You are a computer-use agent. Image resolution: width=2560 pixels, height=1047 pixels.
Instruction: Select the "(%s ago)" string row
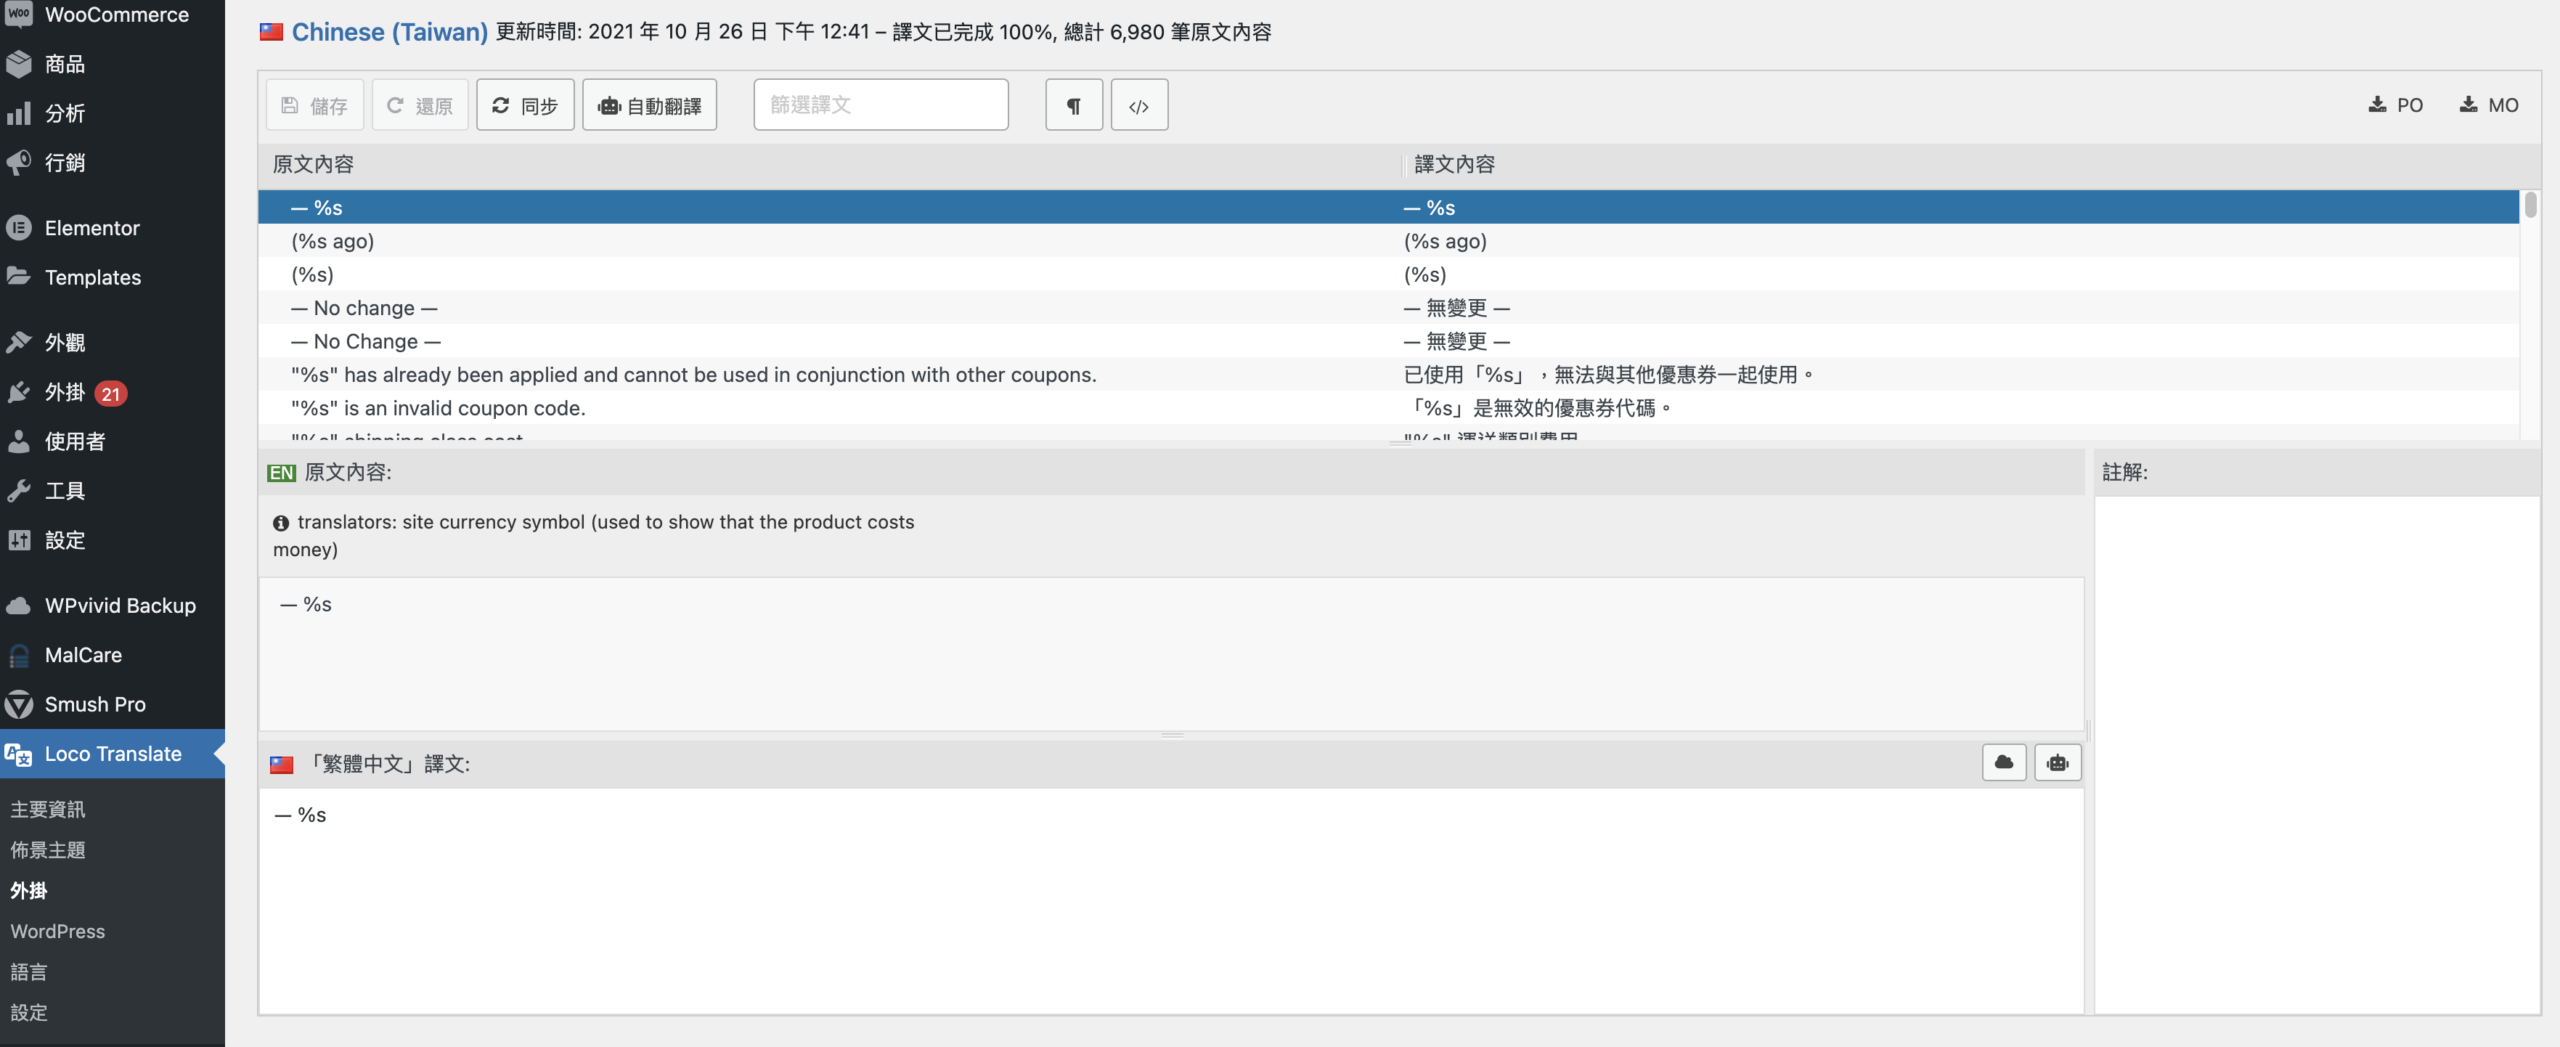click(333, 241)
